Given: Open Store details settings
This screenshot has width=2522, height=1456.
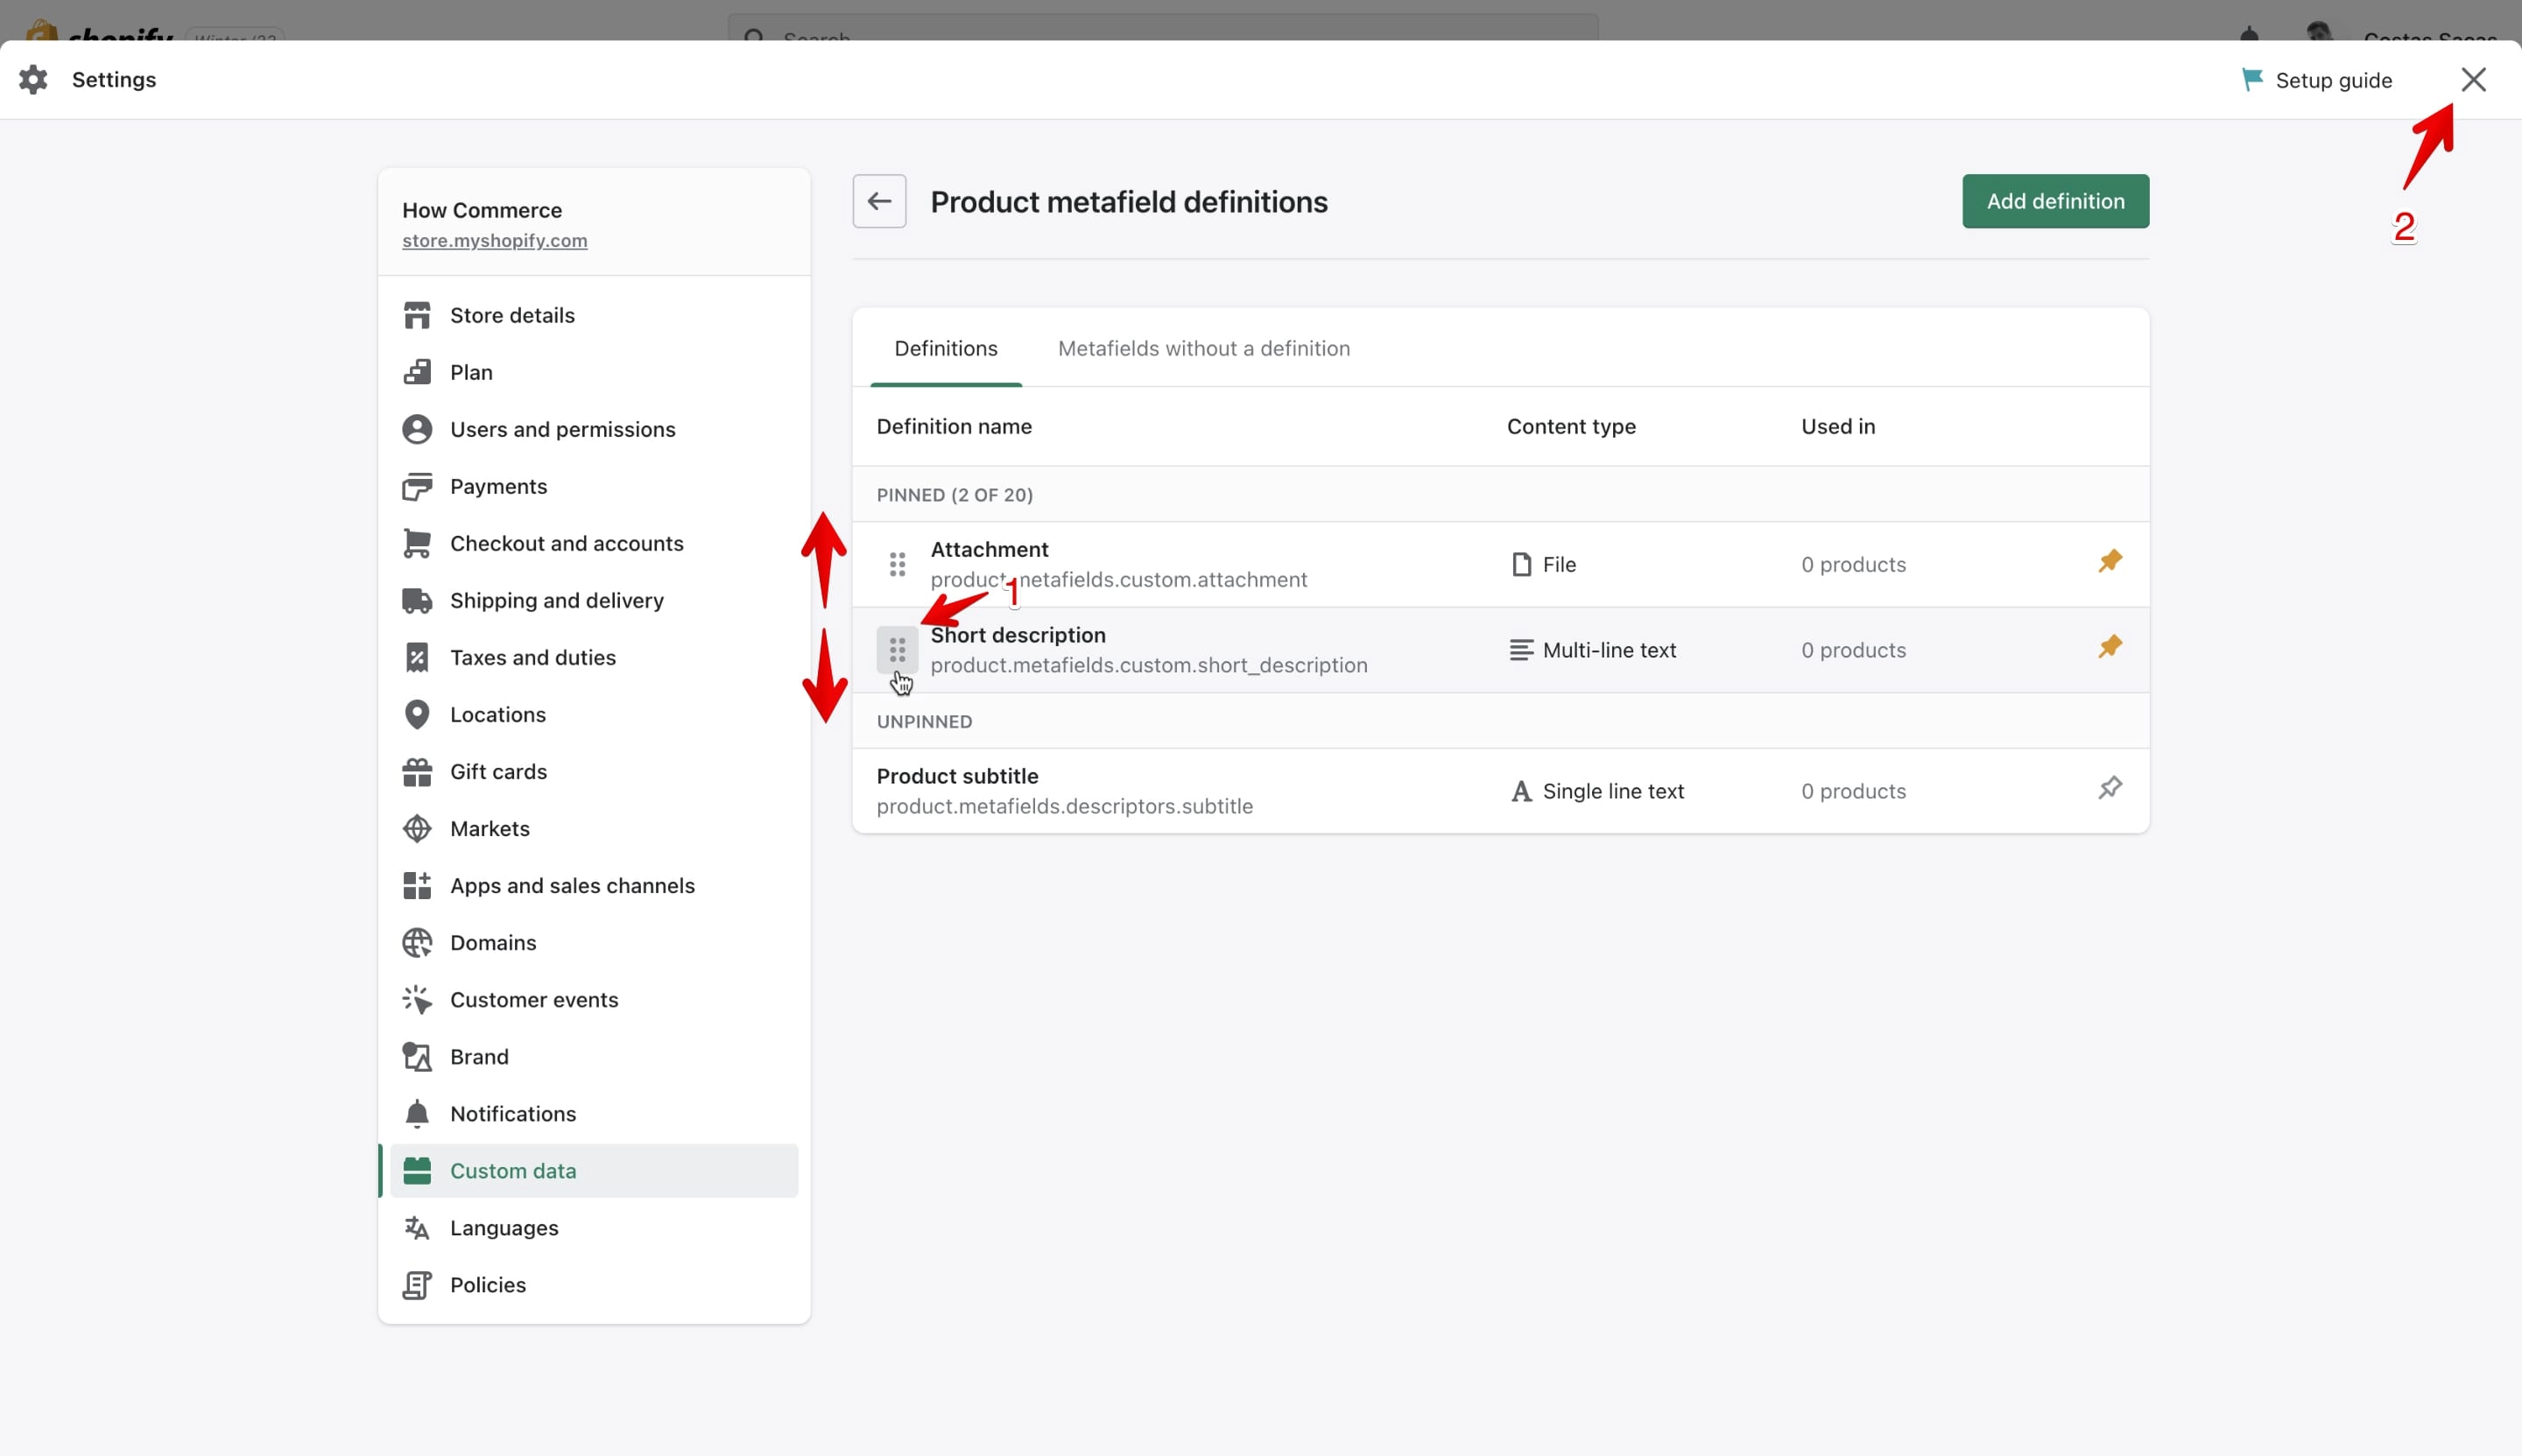Looking at the screenshot, I should (594, 315).
